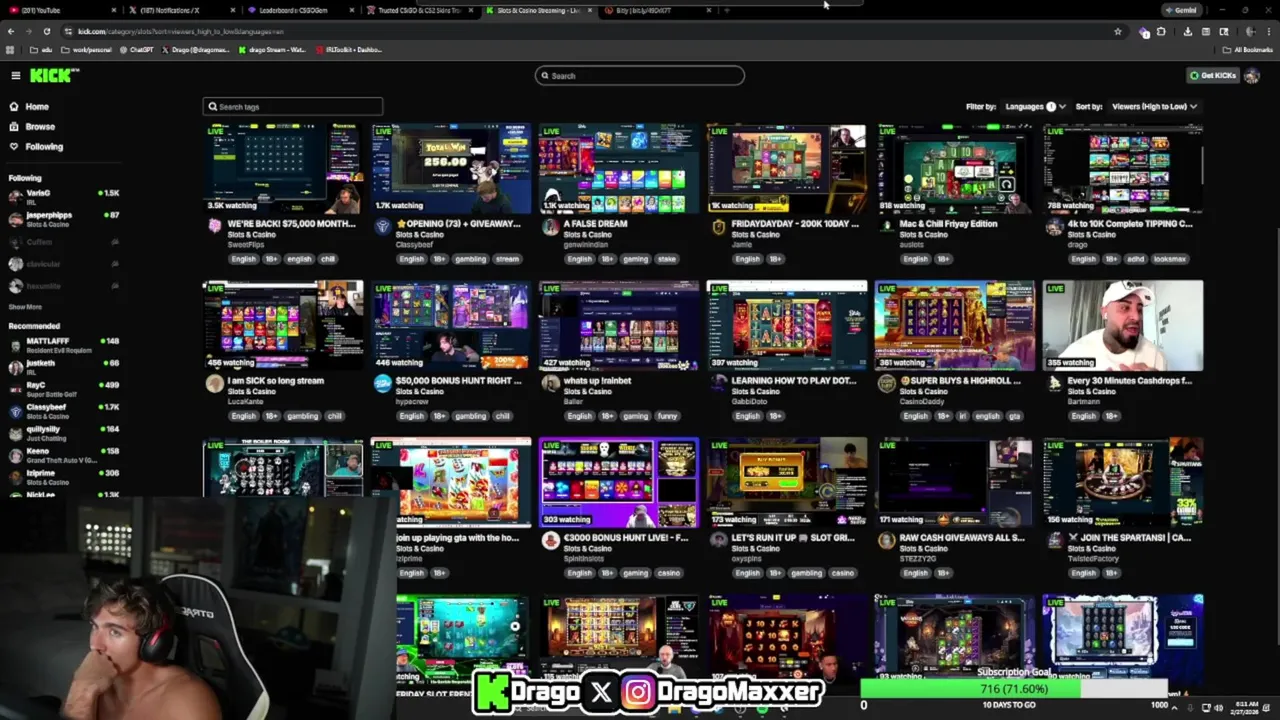Open the All Bookmarks folder

tap(1249, 49)
